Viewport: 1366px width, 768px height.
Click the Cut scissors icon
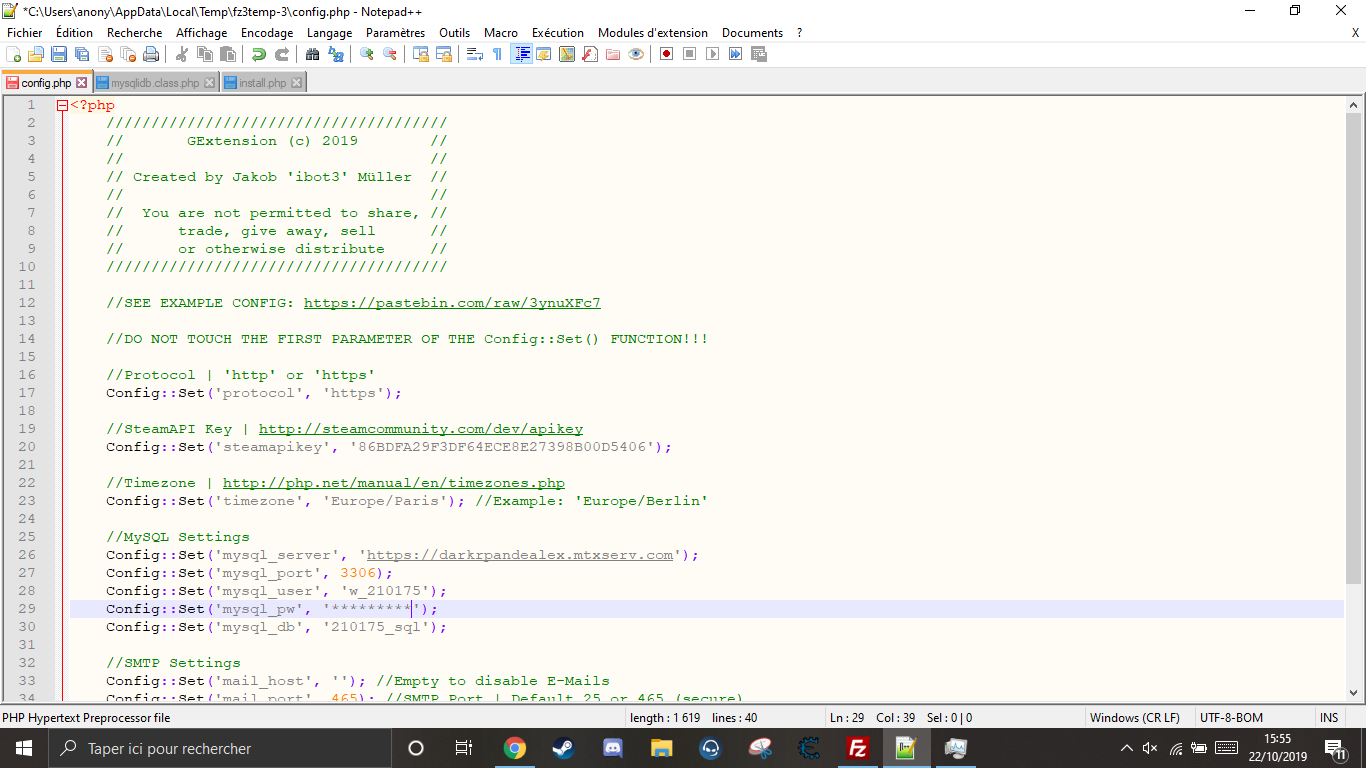(182, 54)
